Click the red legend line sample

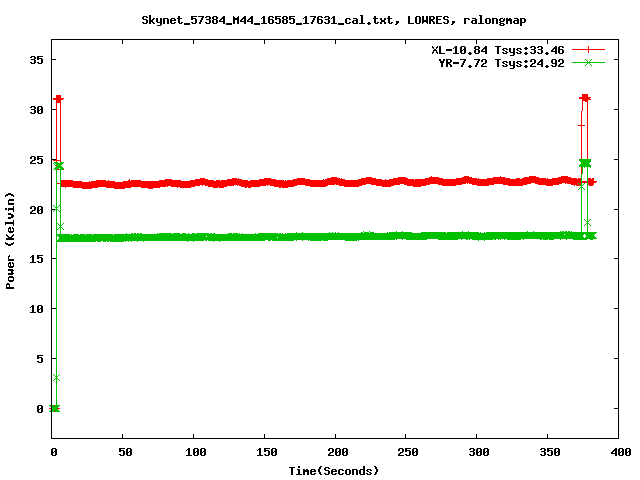pos(588,50)
